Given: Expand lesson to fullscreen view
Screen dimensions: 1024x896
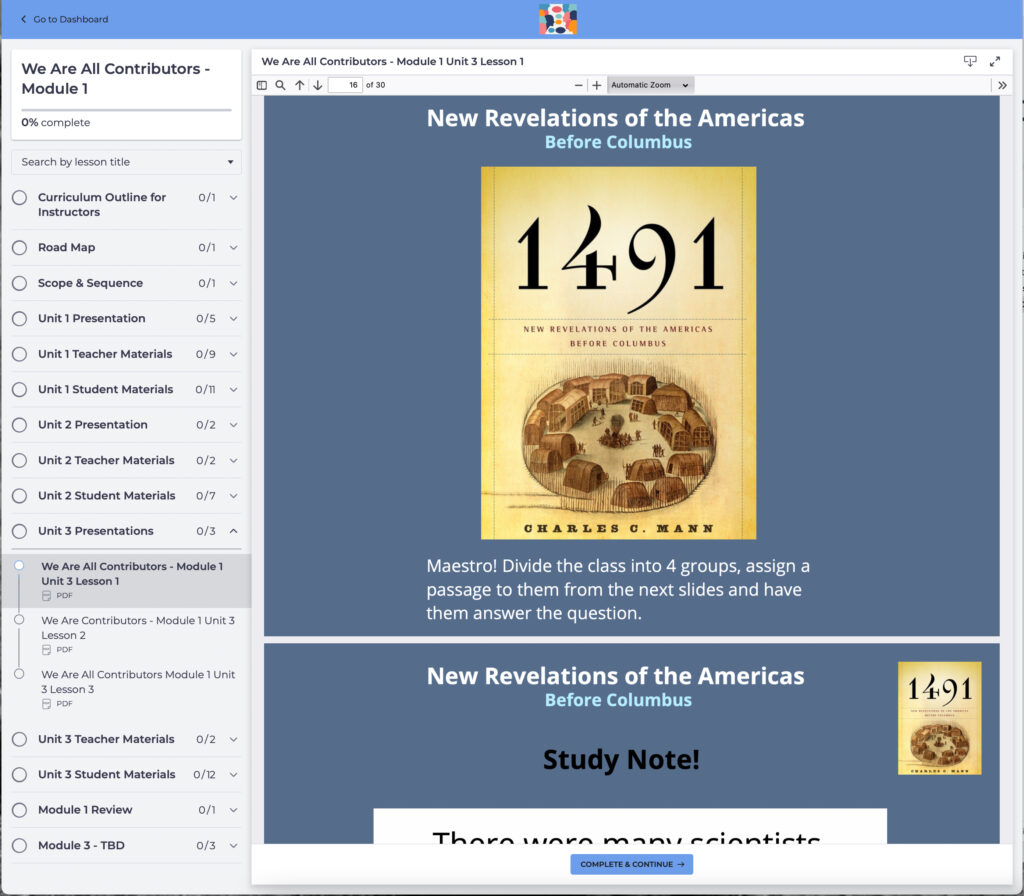Looking at the screenshot, I should click(995, 62).
